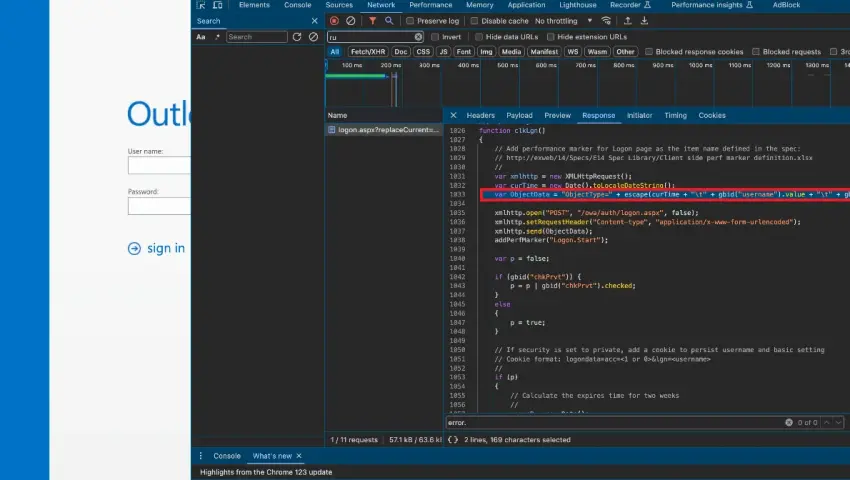Image resolution: width=850 pixels, height=480 pixels.
Task: Close the What's new drawer tab
Action: pyautogui.click(x=299, y=456)
